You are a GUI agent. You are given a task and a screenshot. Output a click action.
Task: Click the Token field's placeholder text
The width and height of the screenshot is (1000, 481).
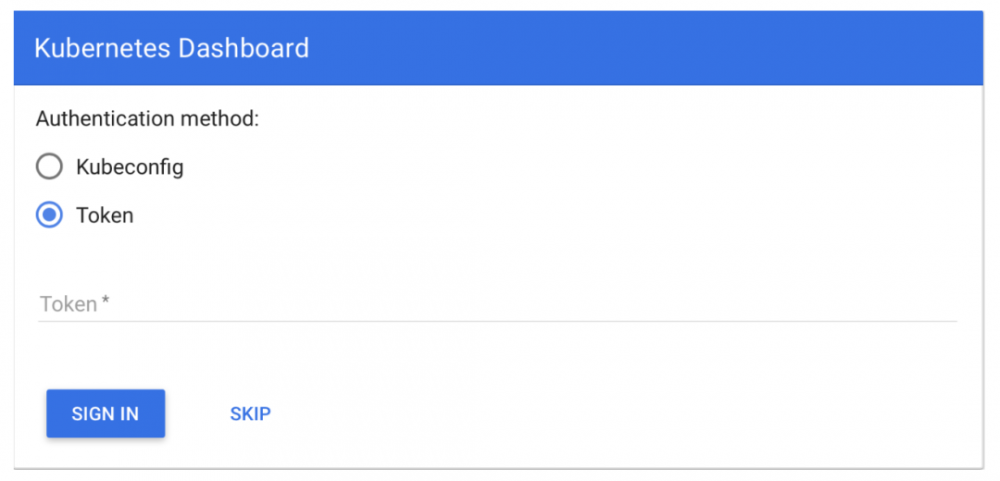pyautogui.click(x=68, y=304)
